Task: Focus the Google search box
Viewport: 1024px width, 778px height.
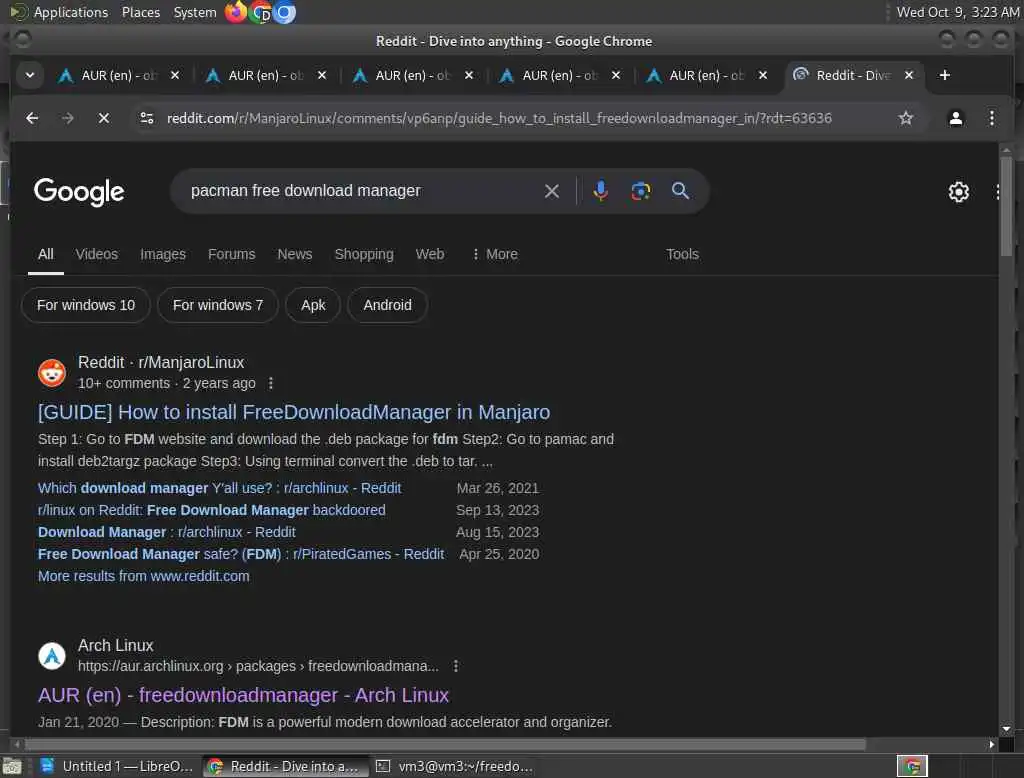Action: tap(362, 191)
